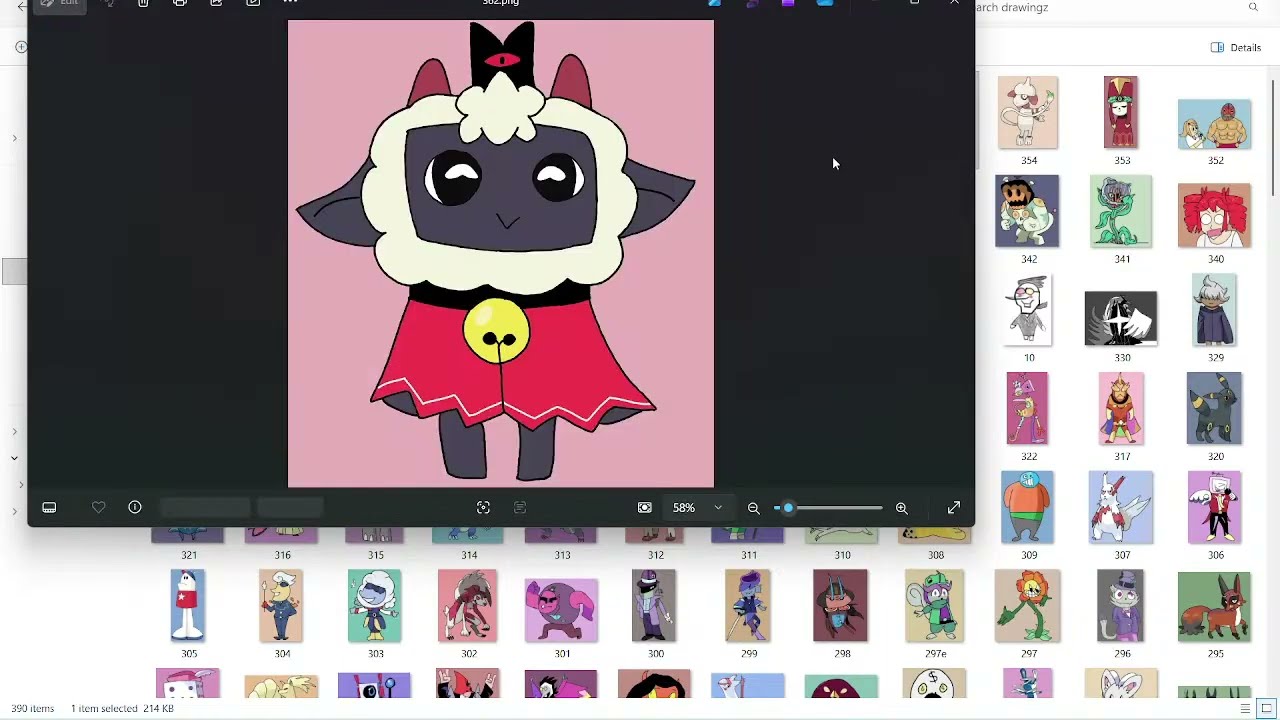Select thumbnail 329 in Explorer
Image resolution: width=1280 pixels, height=720 pixels.
click(1215, 310)
